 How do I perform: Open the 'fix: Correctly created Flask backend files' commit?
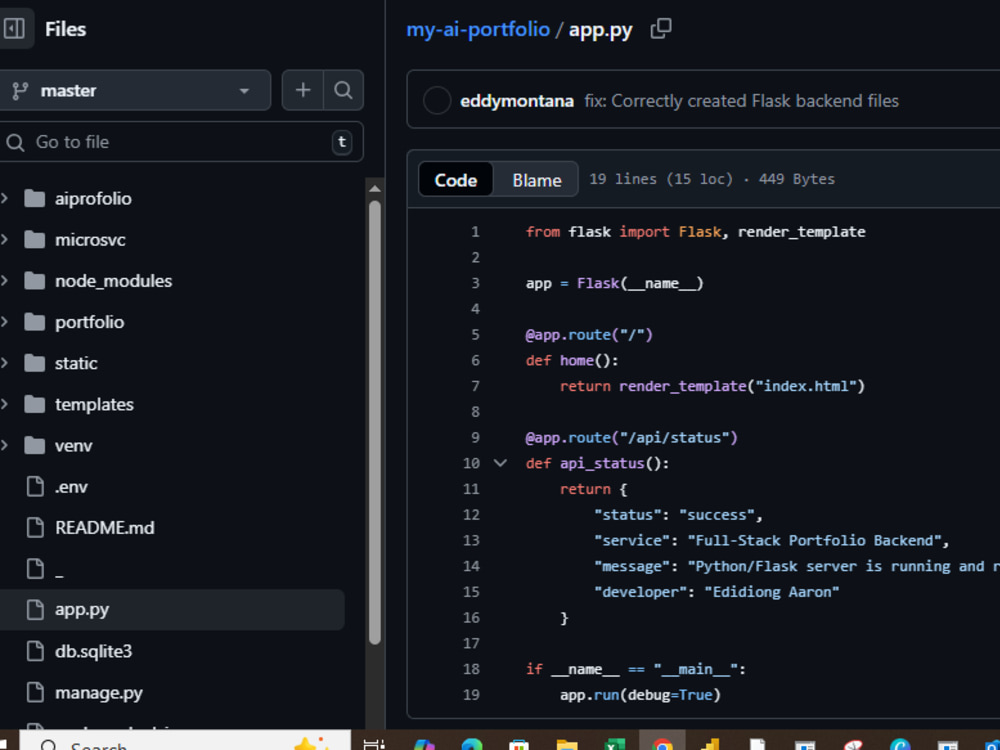pos(742,101)
